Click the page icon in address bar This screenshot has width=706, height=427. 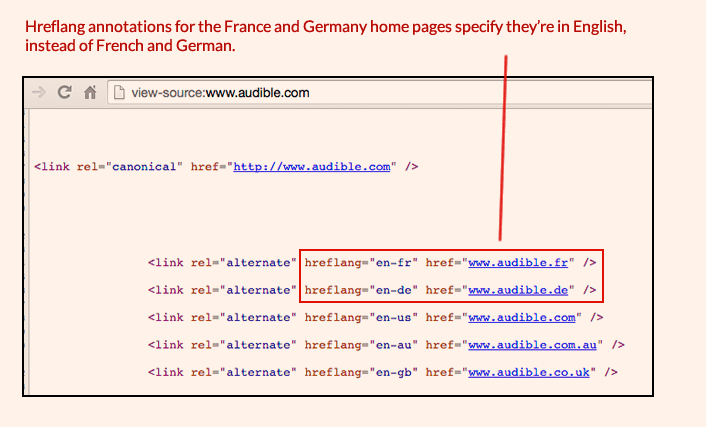tap(119, 93)
